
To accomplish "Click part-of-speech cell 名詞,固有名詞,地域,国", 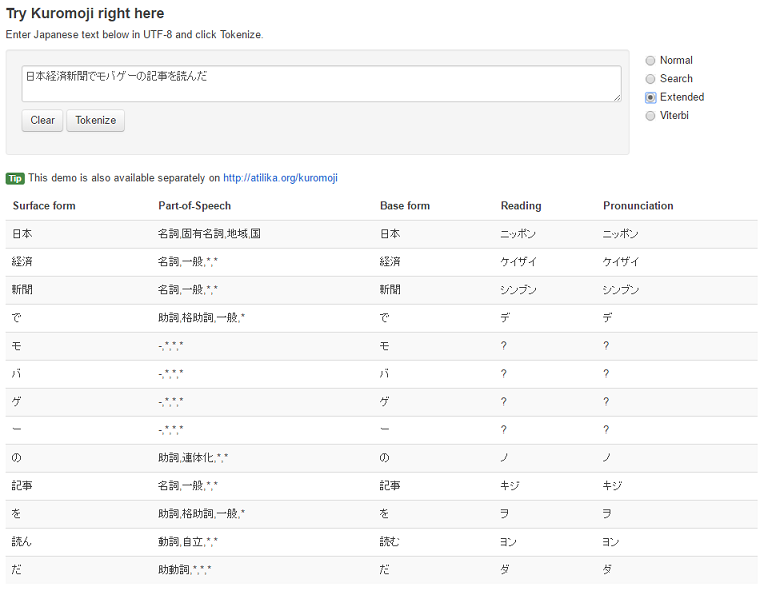I will 209,234.
